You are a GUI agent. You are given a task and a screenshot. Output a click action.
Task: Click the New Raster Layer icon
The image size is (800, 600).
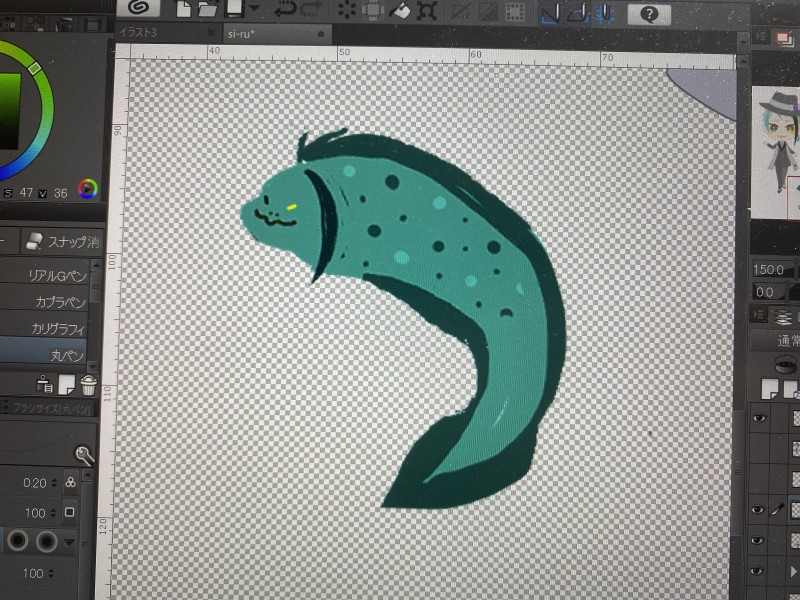point(768,389)
